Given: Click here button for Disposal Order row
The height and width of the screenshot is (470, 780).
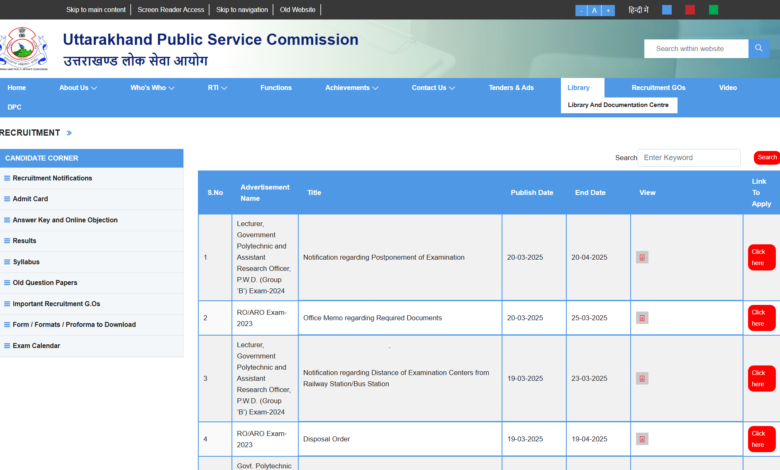Looking at the screenshot, I should (x=761, y=439).
